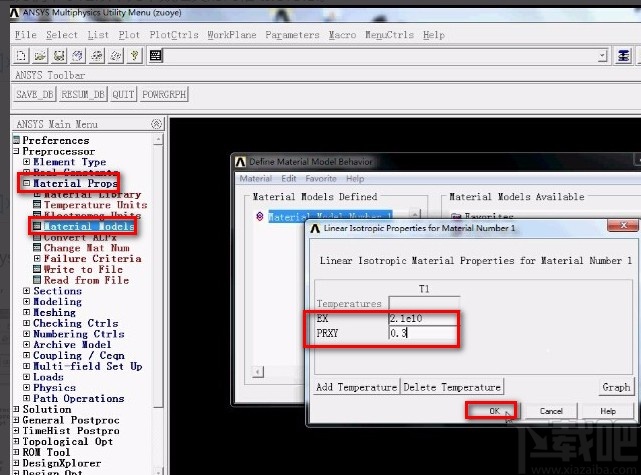Open the File menu
The image size is (641, 475).
[26, 35]
